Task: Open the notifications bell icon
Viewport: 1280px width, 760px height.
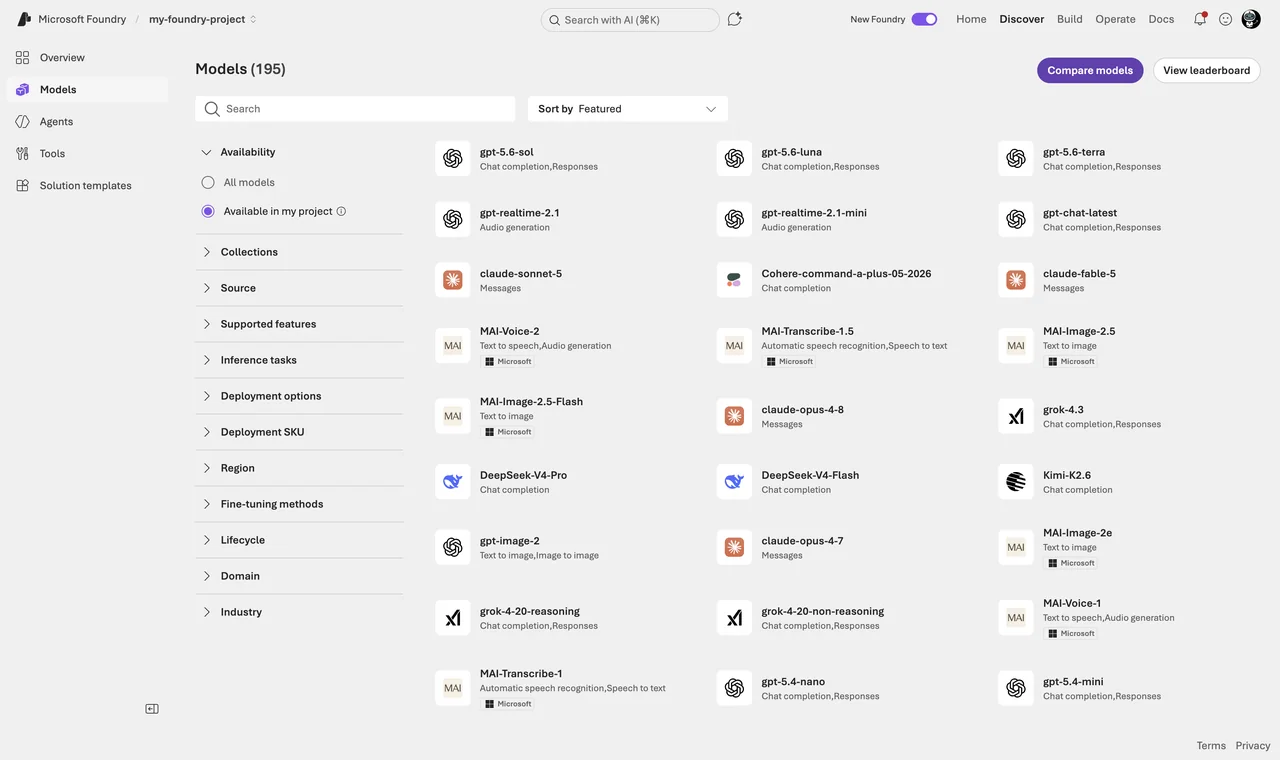Action: click(x=1200, y=19)
